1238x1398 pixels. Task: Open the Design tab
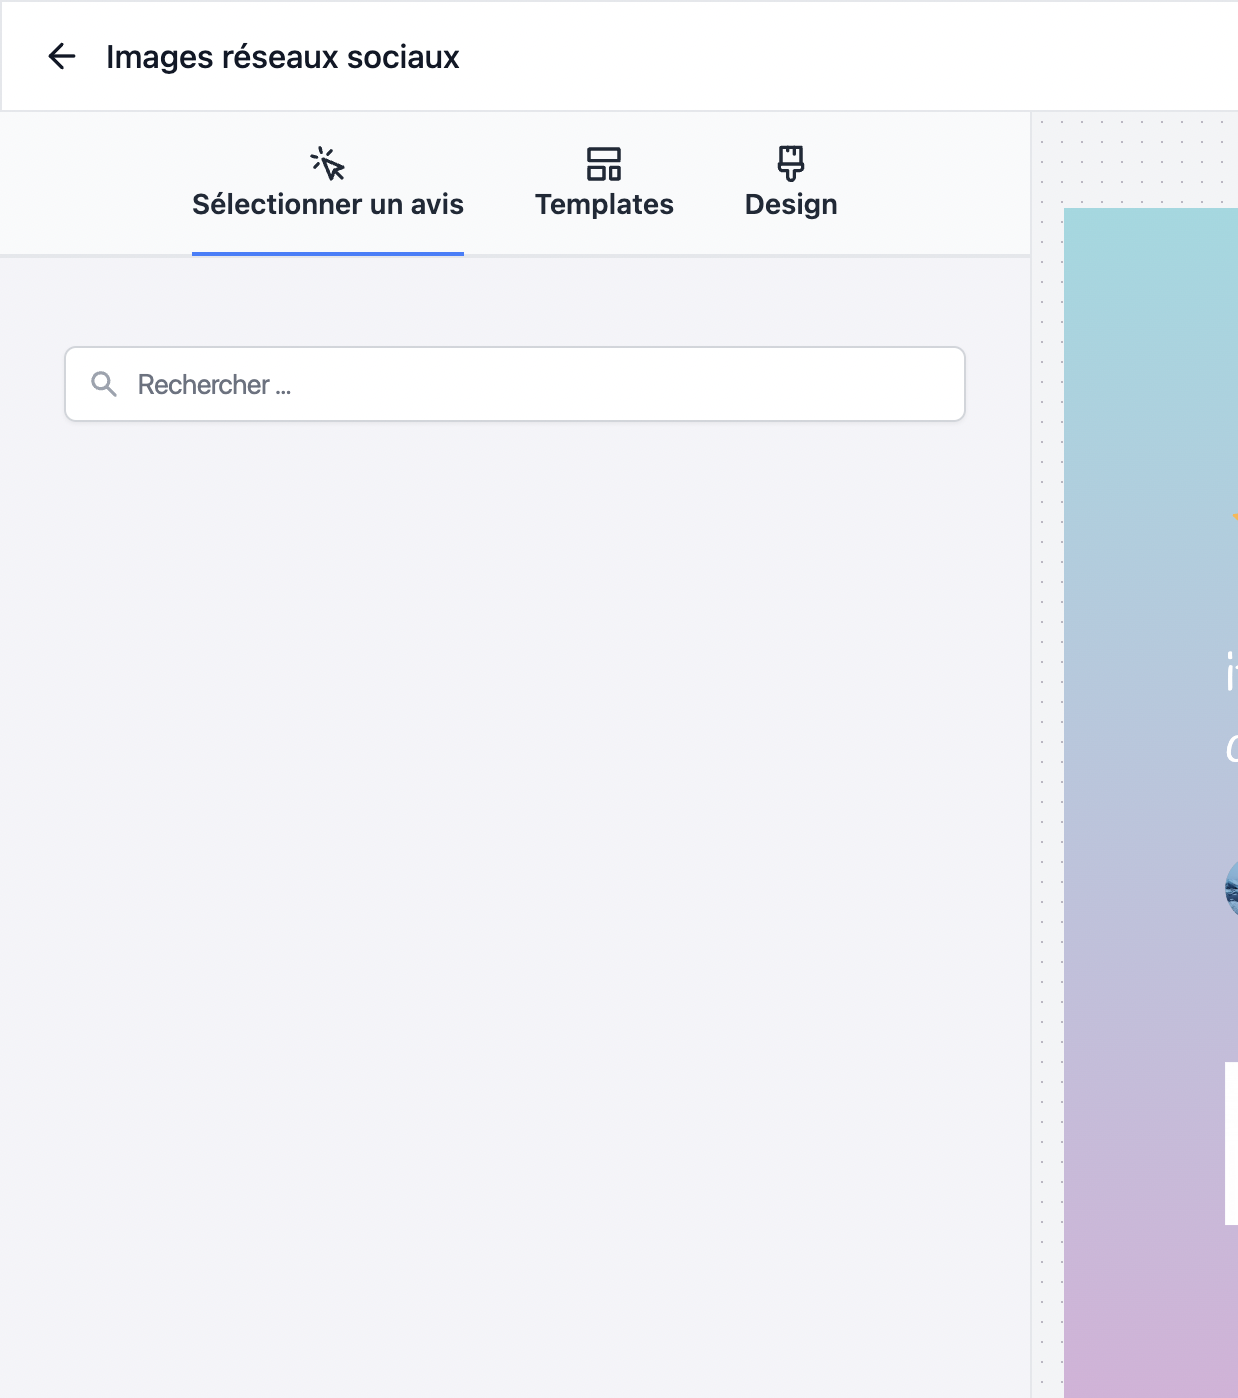point(791,184)
